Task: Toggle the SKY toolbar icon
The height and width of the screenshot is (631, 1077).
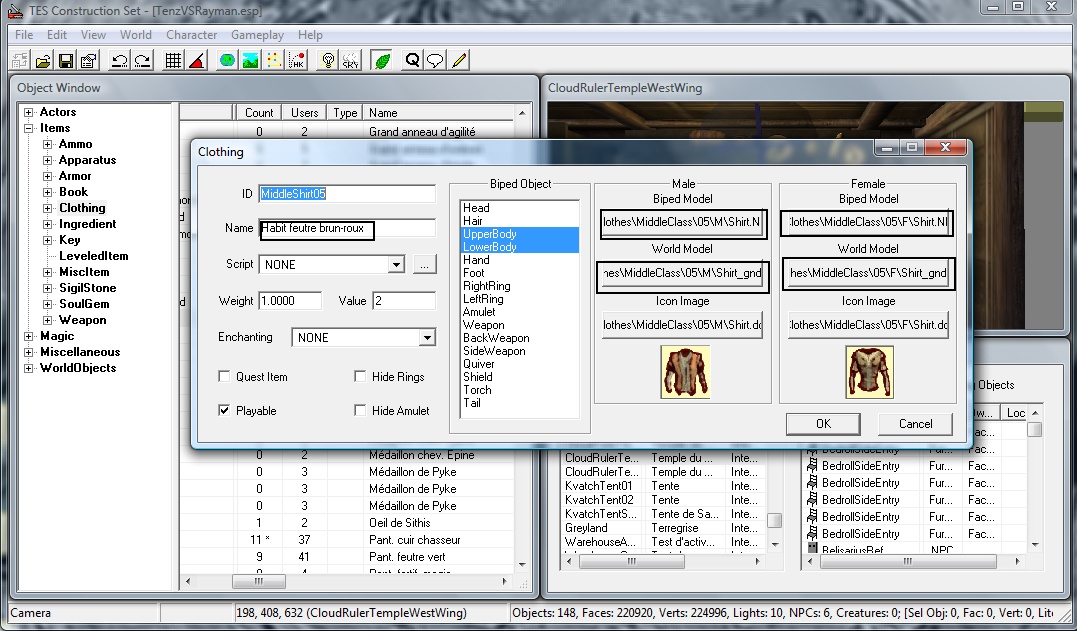Action: point(350,61)
